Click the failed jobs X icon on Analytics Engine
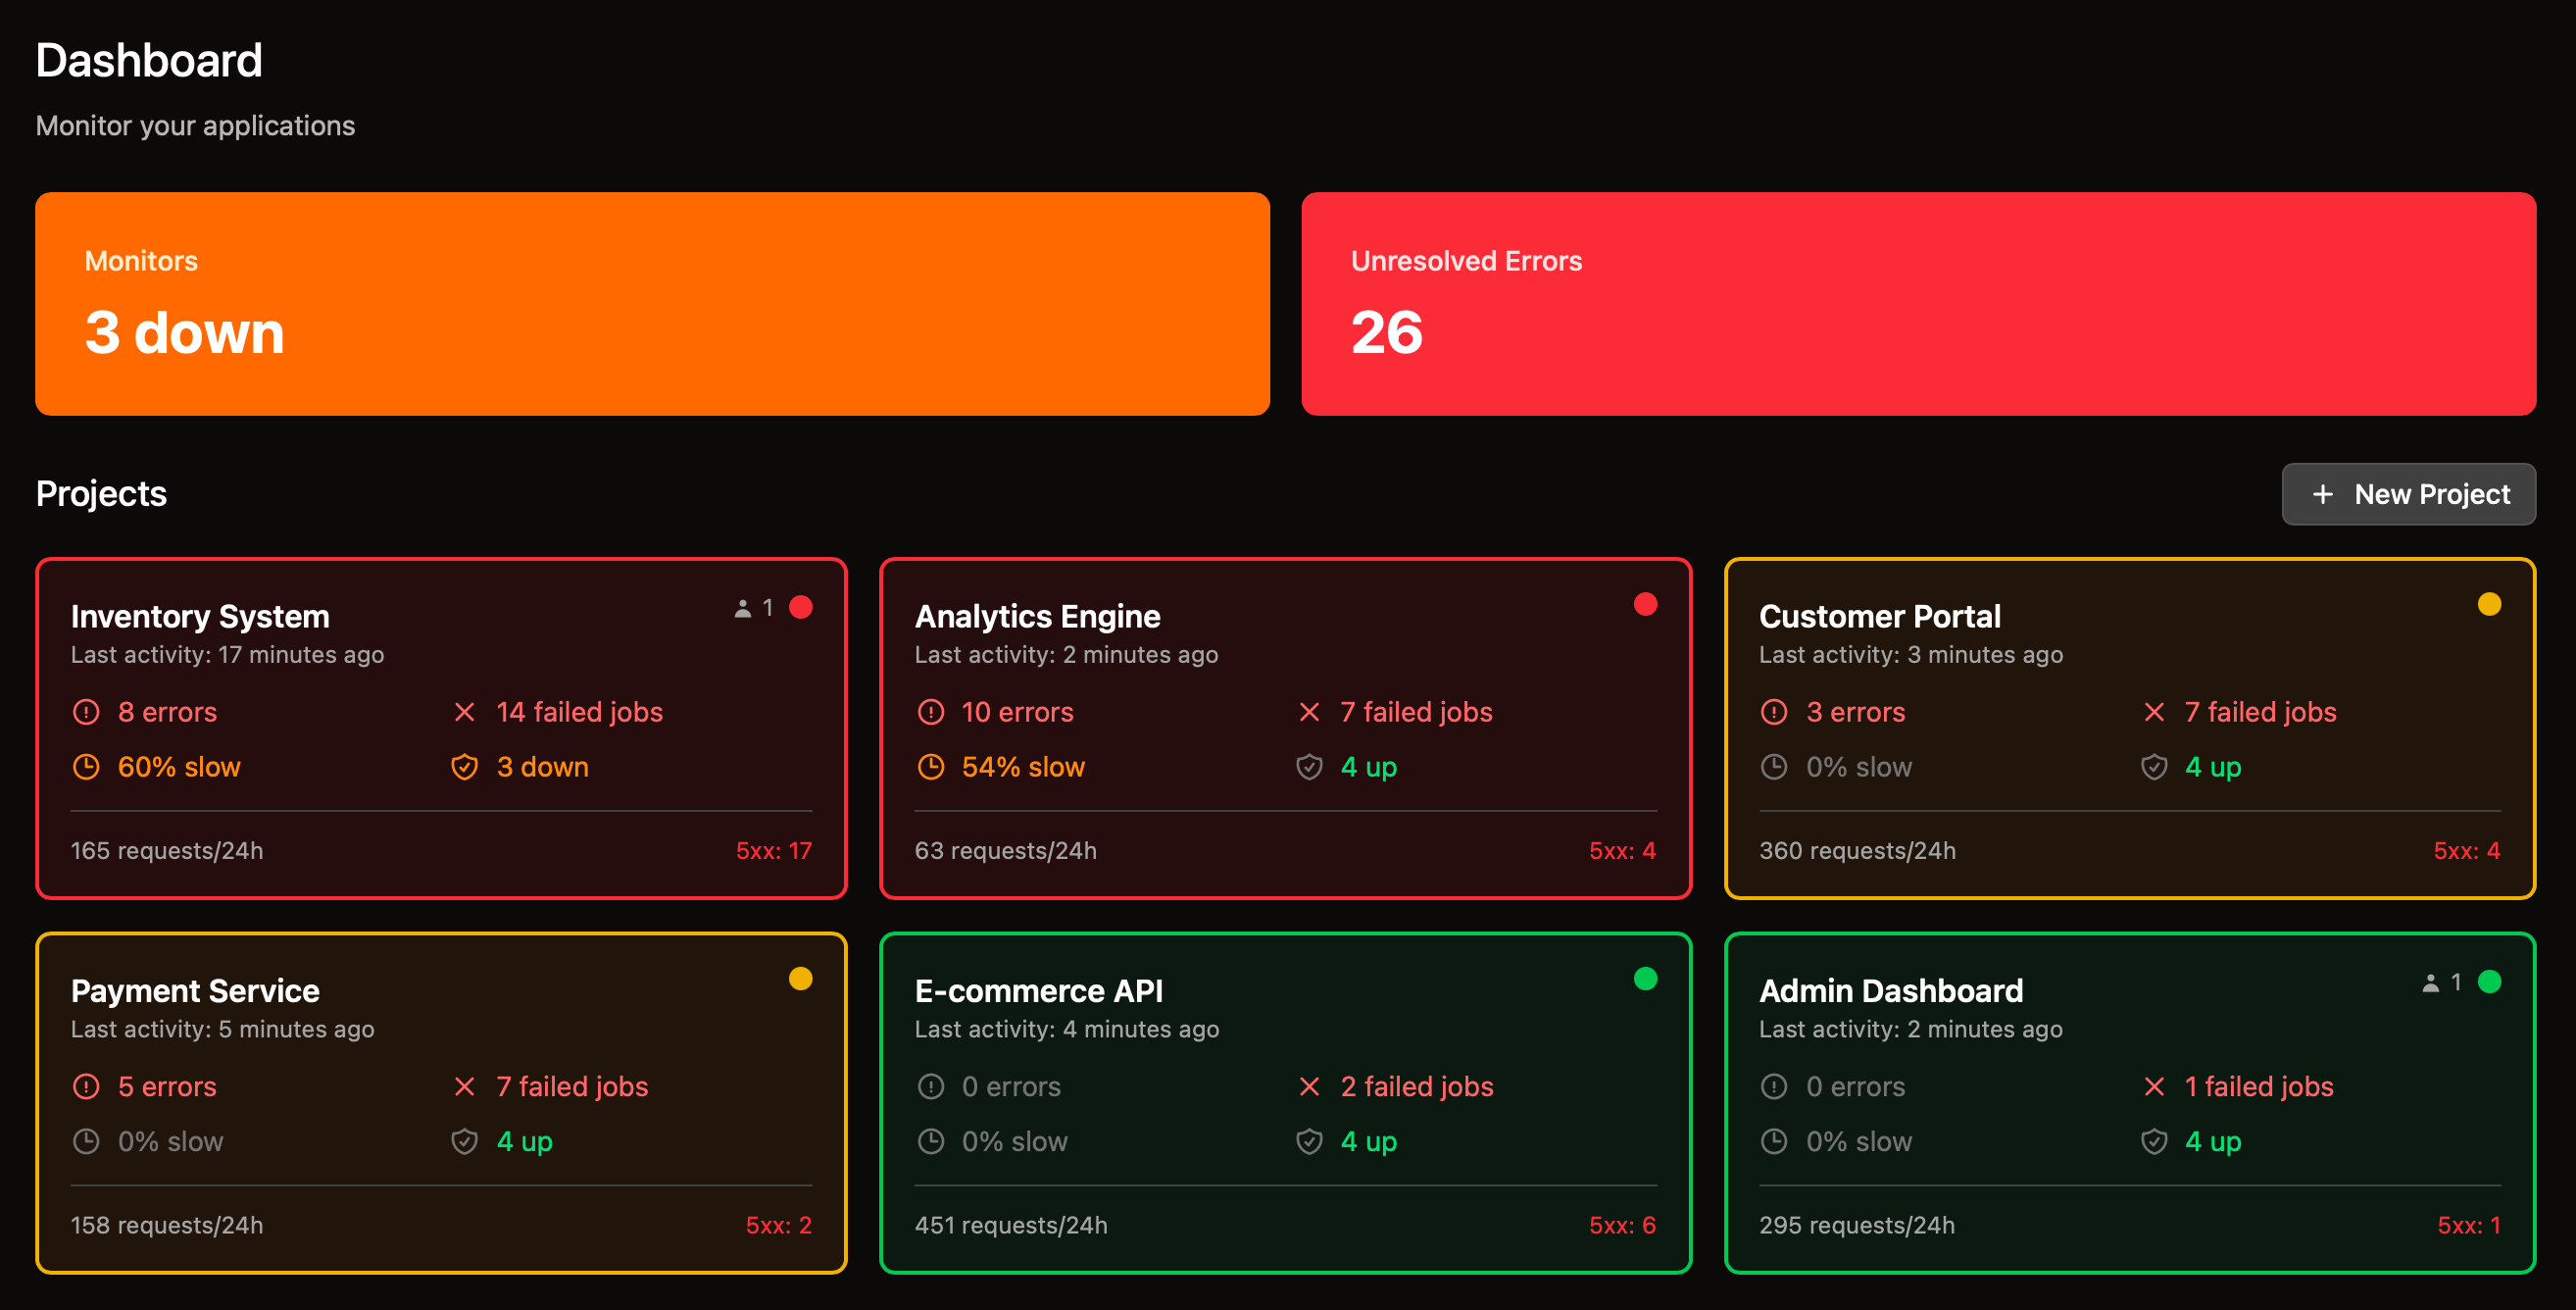This screenshot has height=1310, width=2576. click(1308, 712)
